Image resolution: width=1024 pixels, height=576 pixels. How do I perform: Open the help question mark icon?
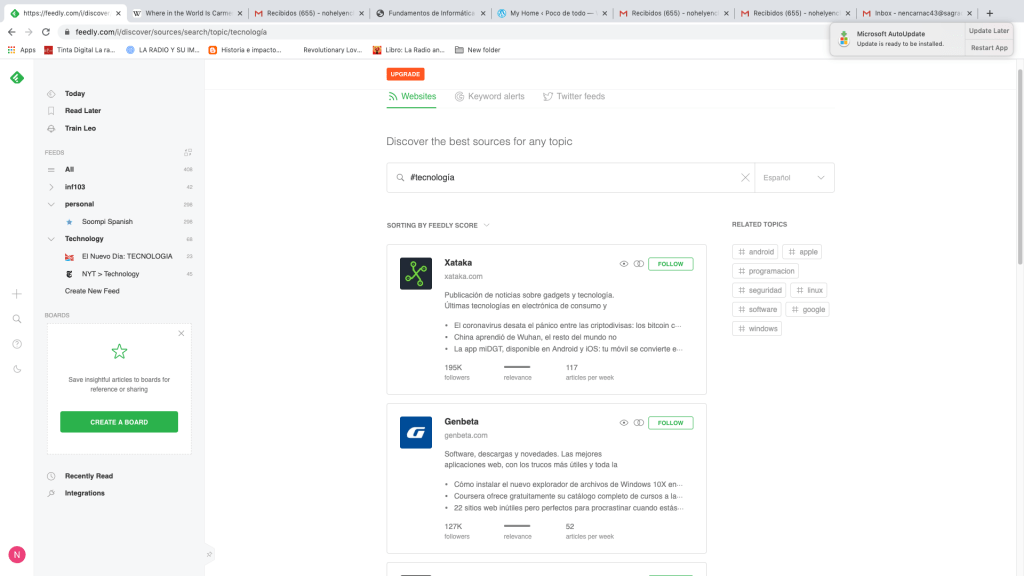pyautogui.click(x=16, y=344)
